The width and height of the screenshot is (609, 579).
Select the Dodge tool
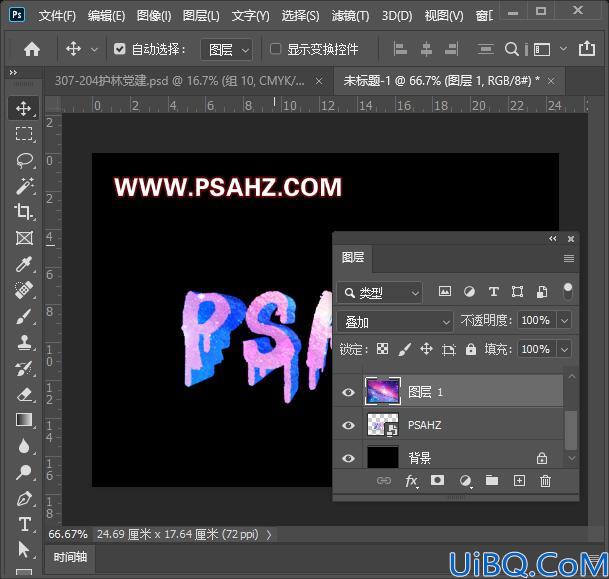tap(24, 472)
